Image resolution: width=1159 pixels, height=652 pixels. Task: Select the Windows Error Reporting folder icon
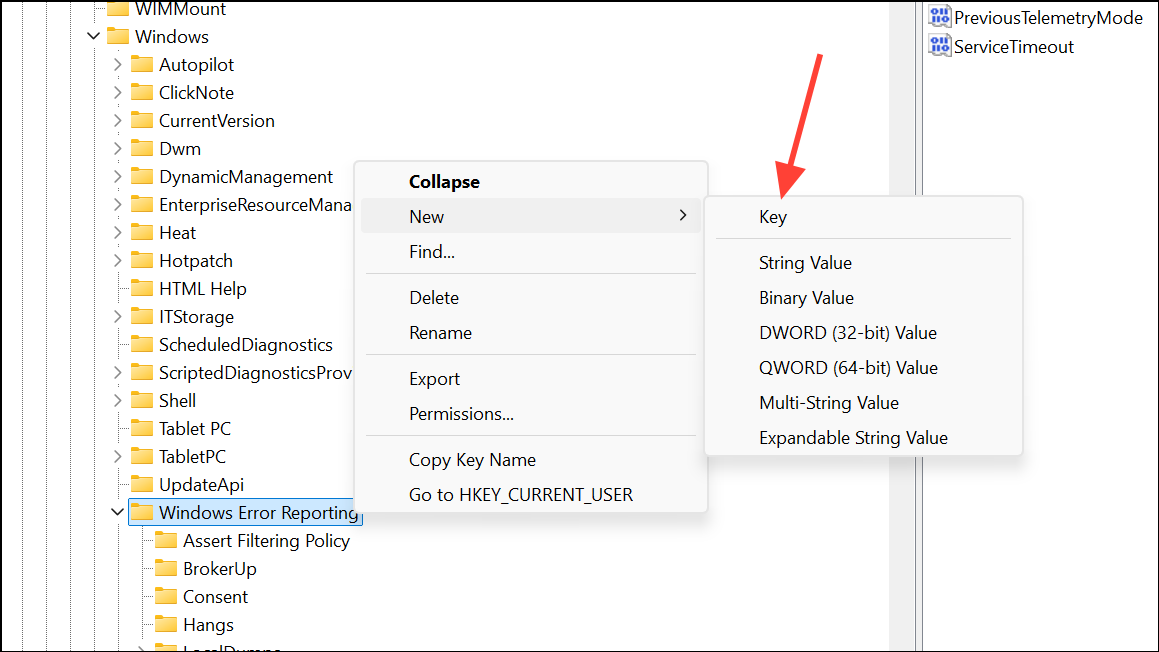(142, 513)
